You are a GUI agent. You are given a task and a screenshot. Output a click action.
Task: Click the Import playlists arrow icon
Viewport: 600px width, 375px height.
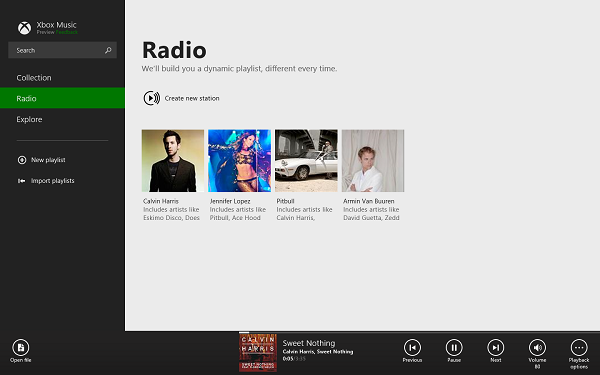coord(22,181)
